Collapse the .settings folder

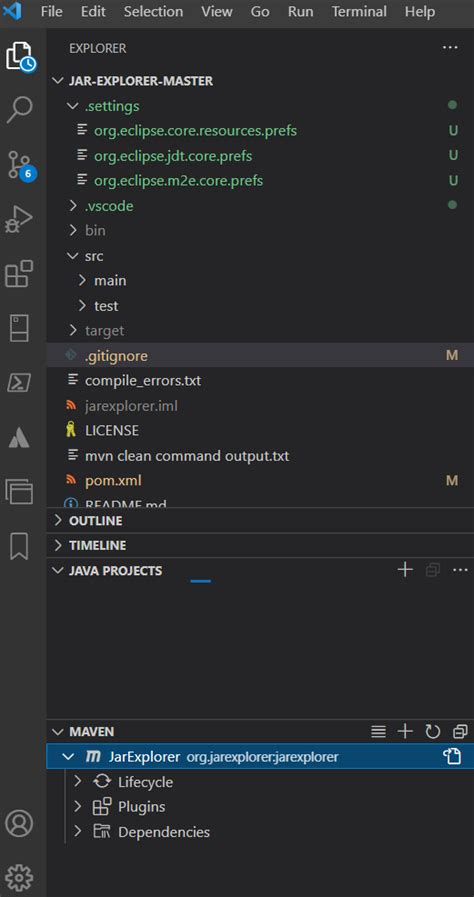[72, 106]
